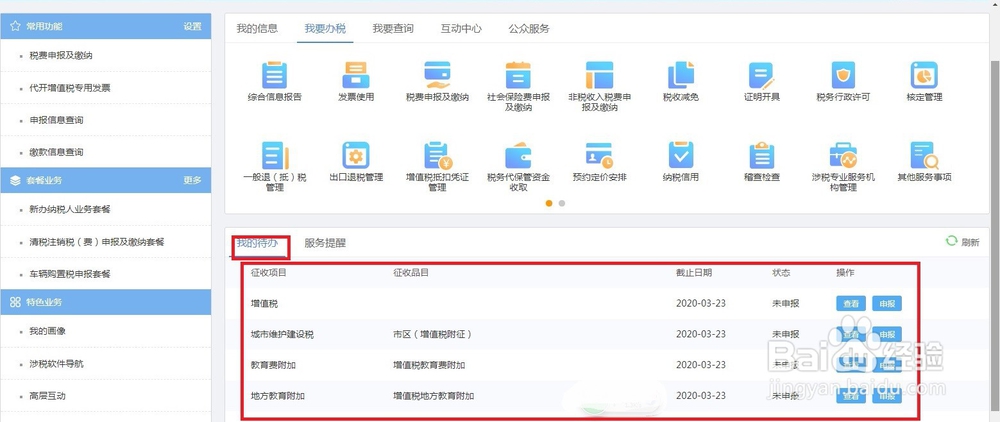This screenshot has width=1000, height=422.
Task: Click the four-circle icon in 特色业务 header
Action: (15, 302)
